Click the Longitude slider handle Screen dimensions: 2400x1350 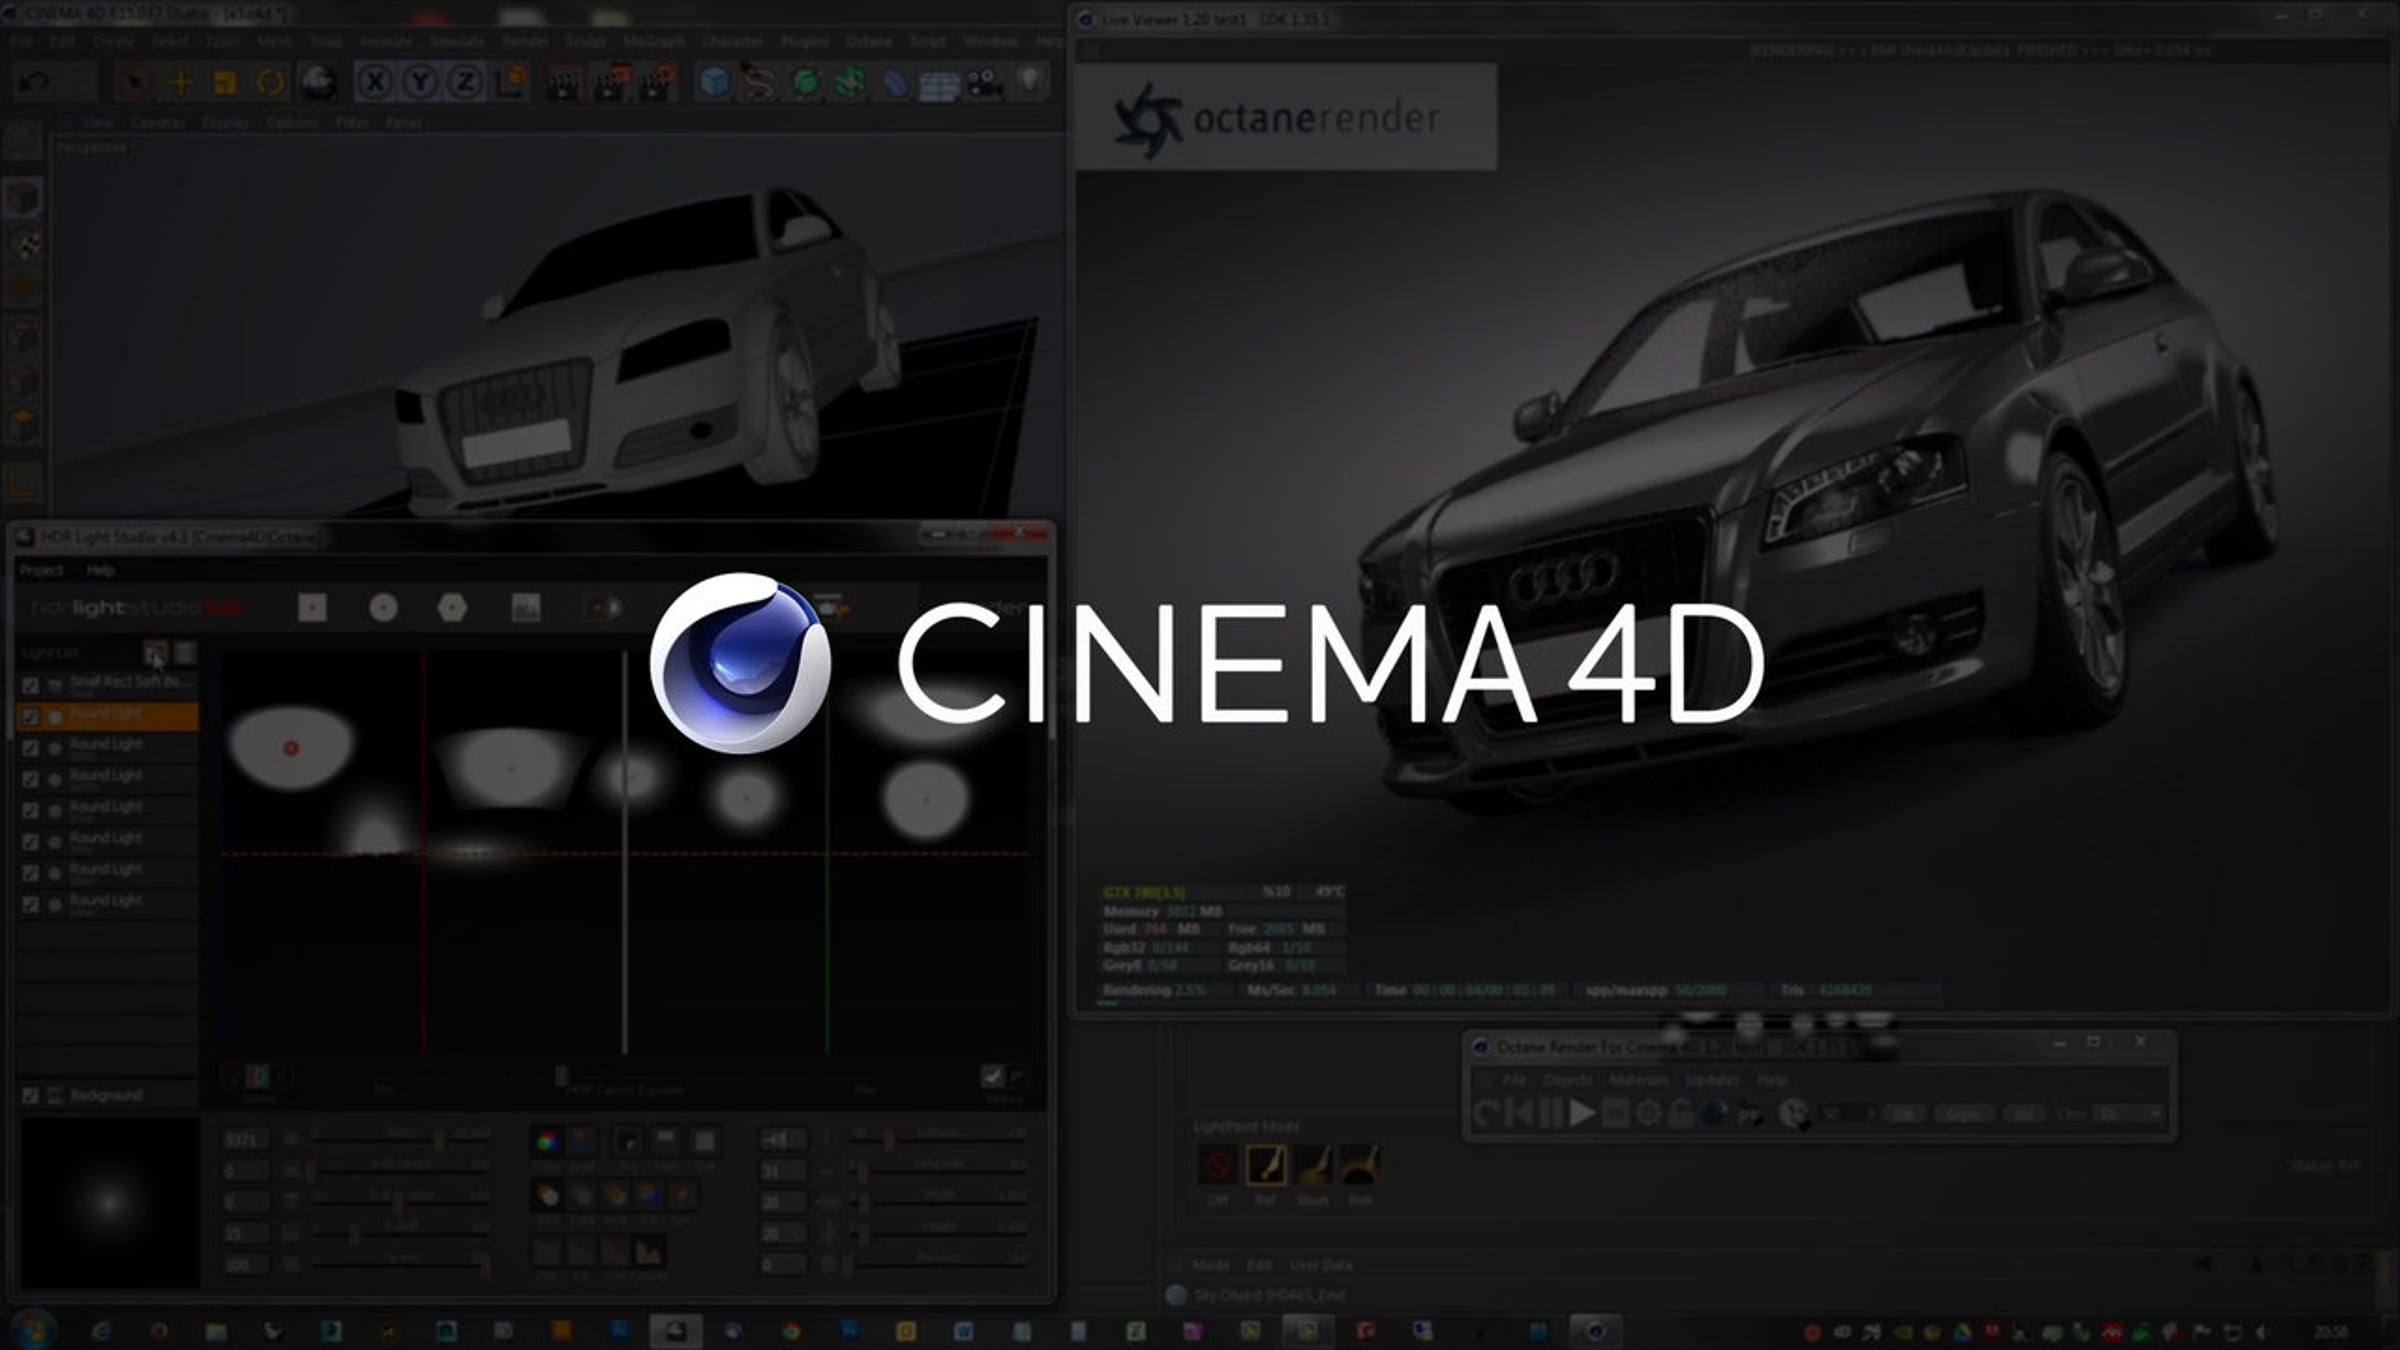tap(863, 1170)
